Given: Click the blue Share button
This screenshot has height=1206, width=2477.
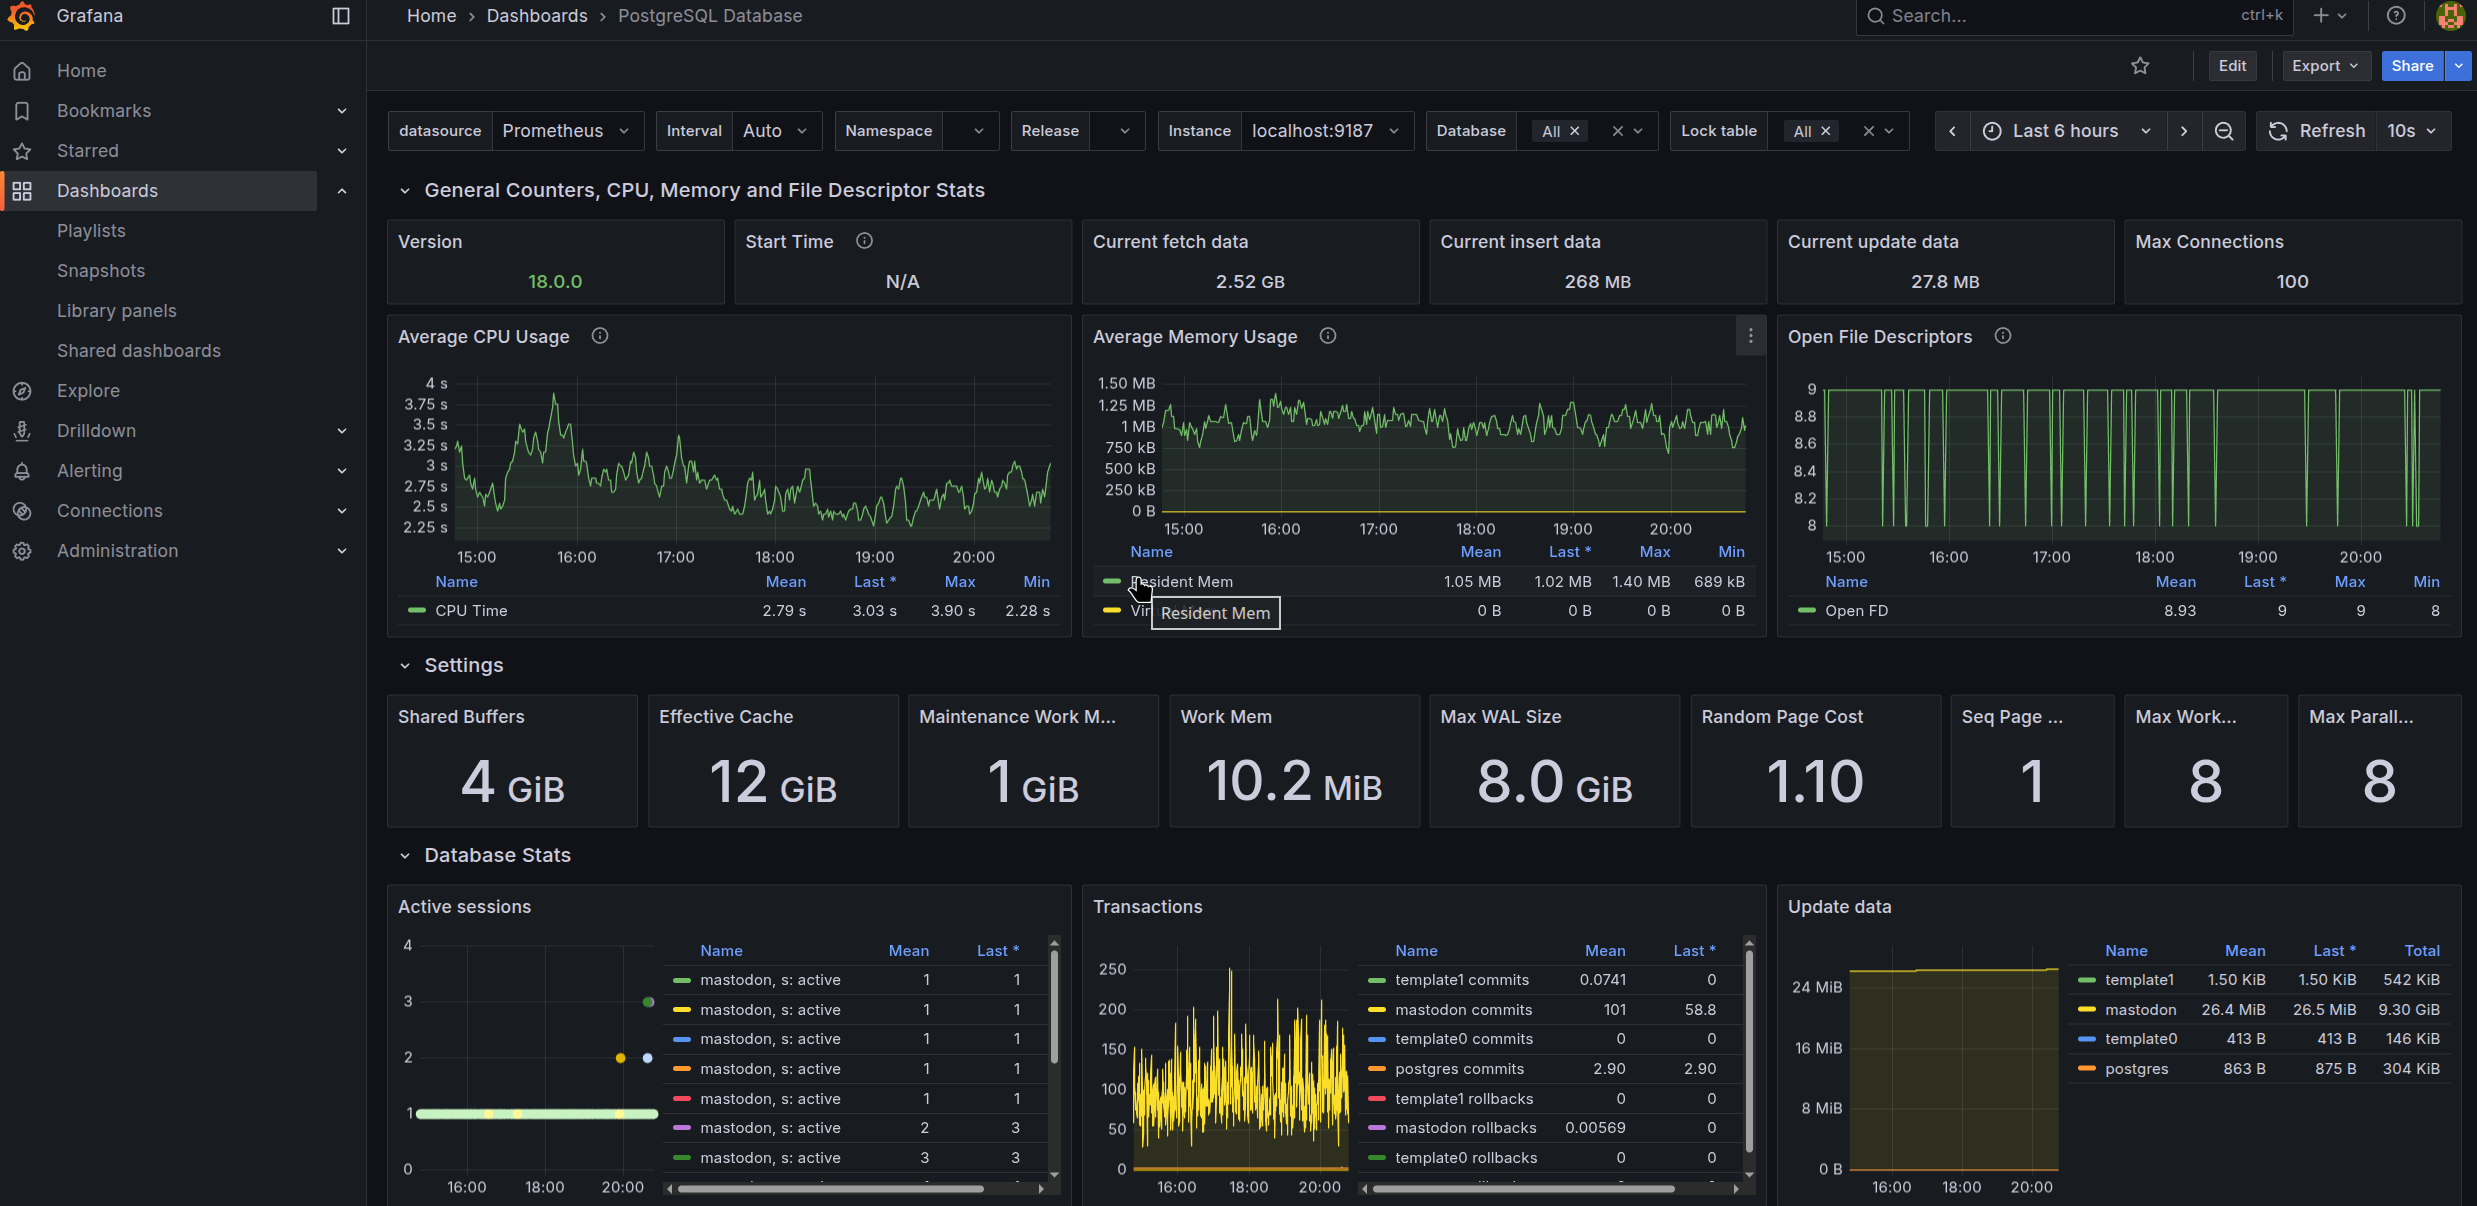Looking at the screenshot, I should pos(2412,66).
